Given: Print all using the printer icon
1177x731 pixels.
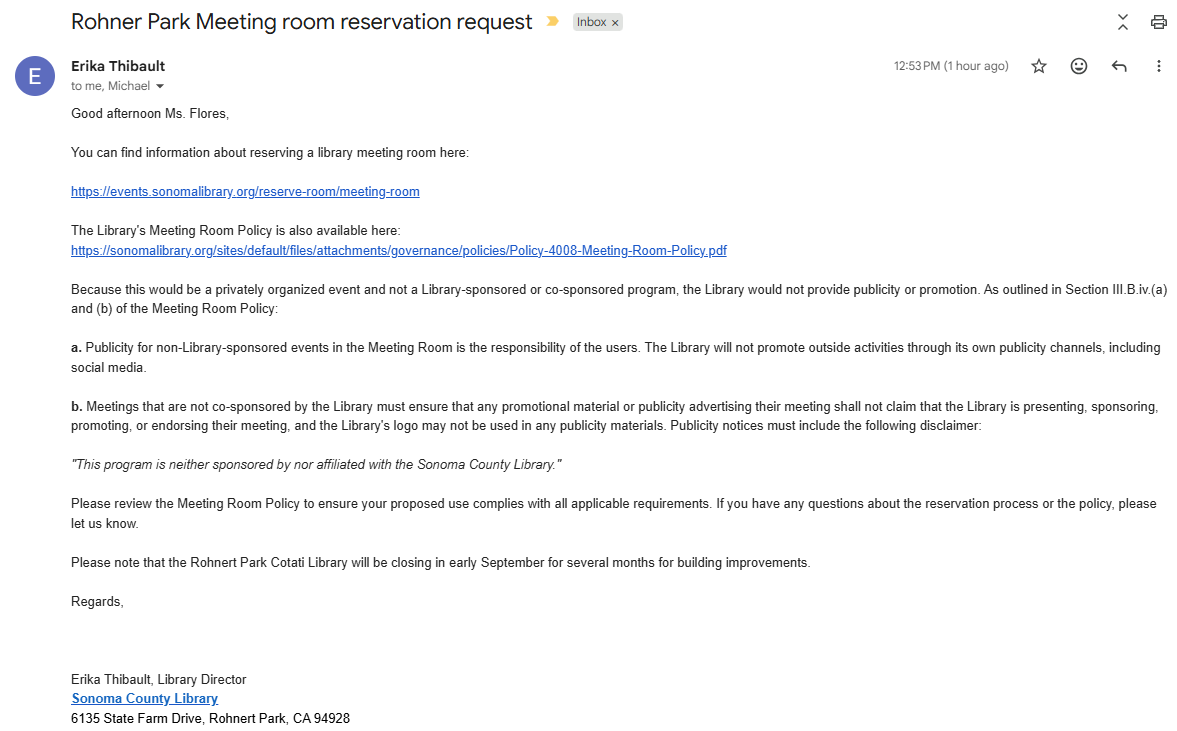Looking at the screenshot, I should tap(1159, 22).
